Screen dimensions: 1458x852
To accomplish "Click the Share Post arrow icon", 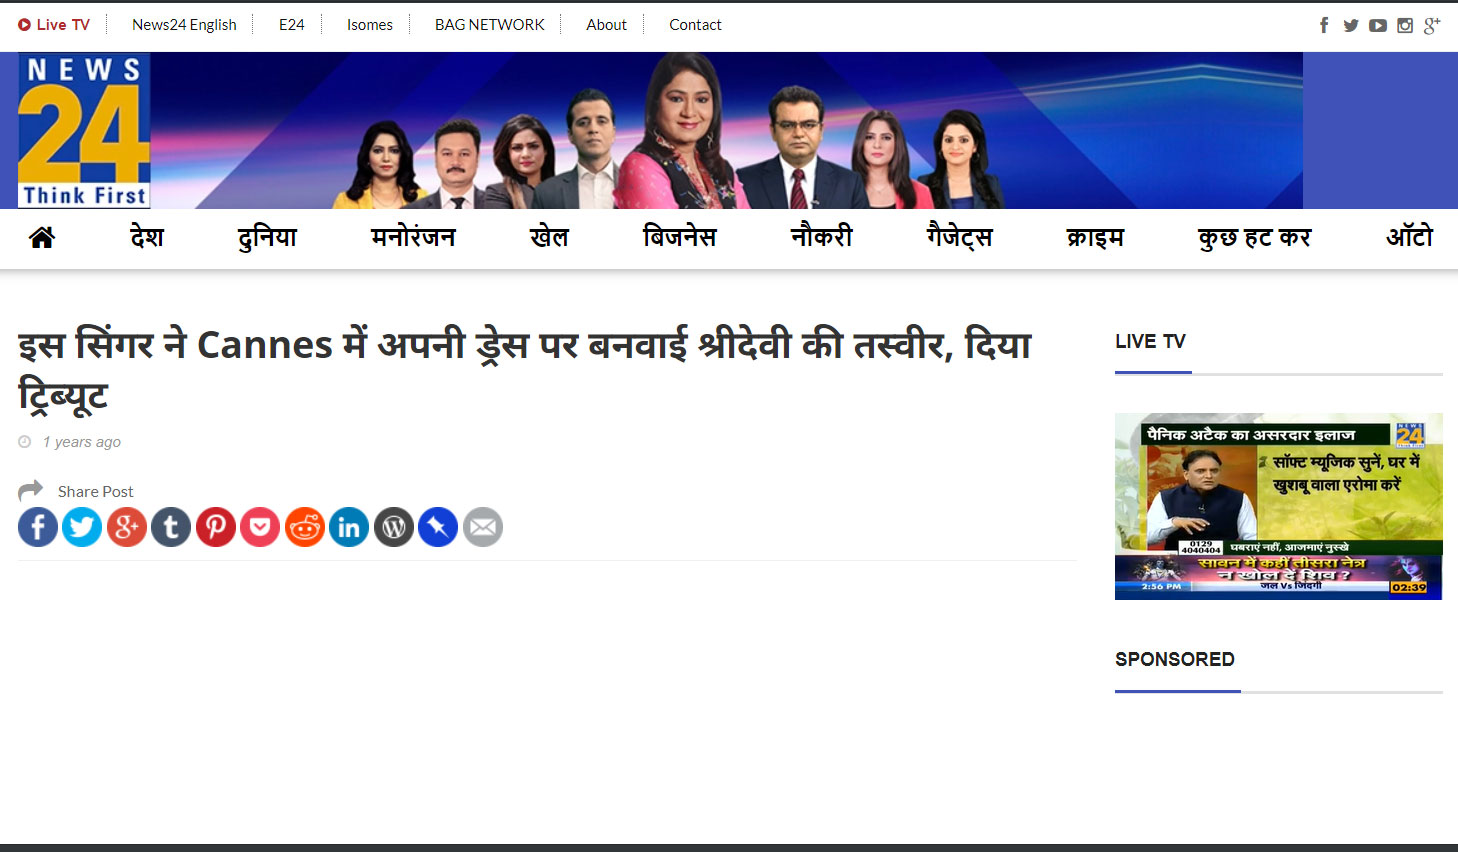I will (x=31, y=490).
